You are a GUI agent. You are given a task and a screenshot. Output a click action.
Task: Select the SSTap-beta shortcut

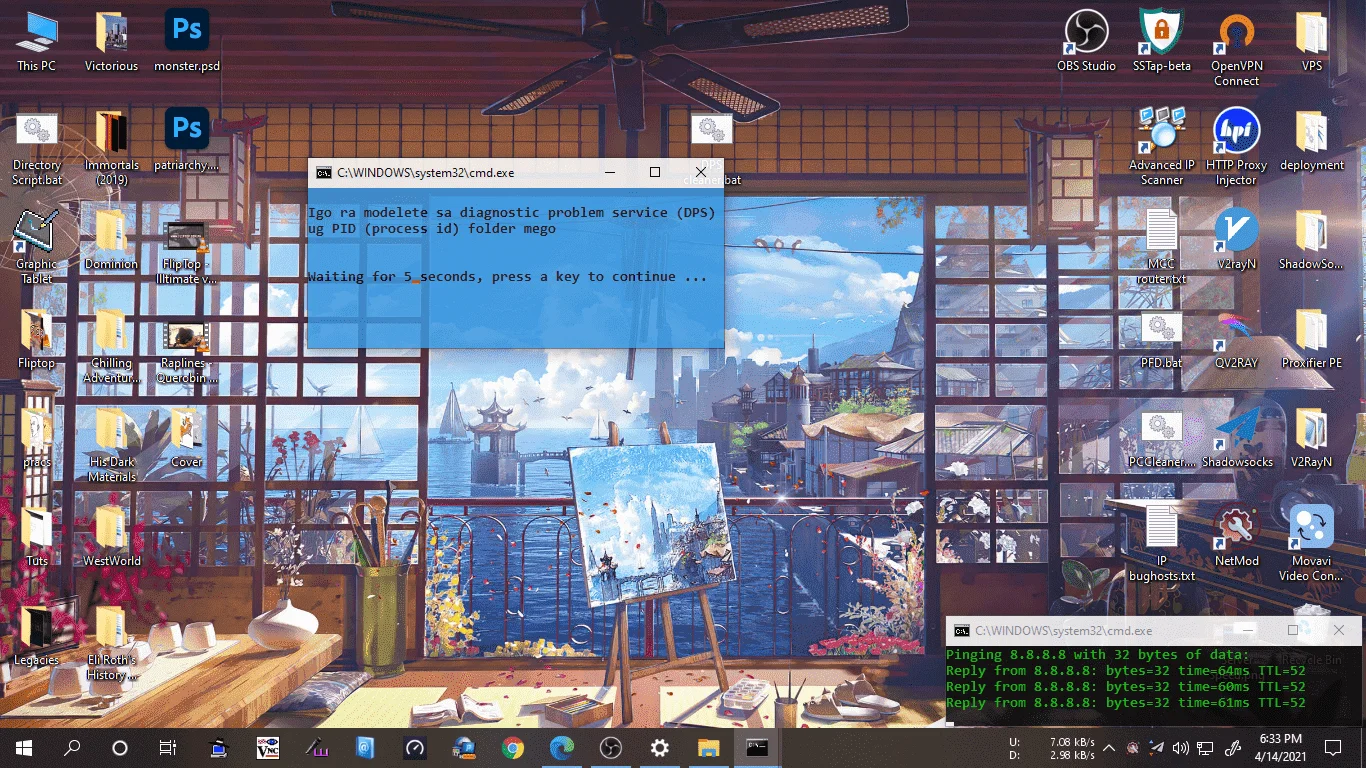click(x=1161, y=42)
